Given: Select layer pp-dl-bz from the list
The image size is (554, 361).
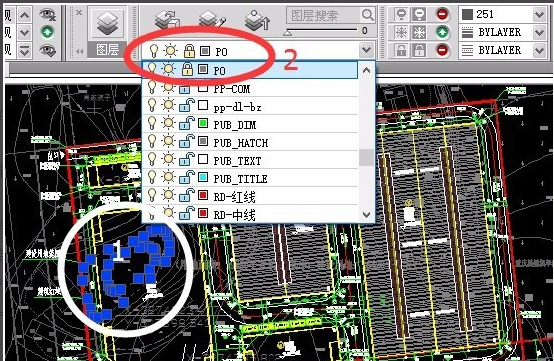Looking at the screenshot, I should (x=250, y=106).
